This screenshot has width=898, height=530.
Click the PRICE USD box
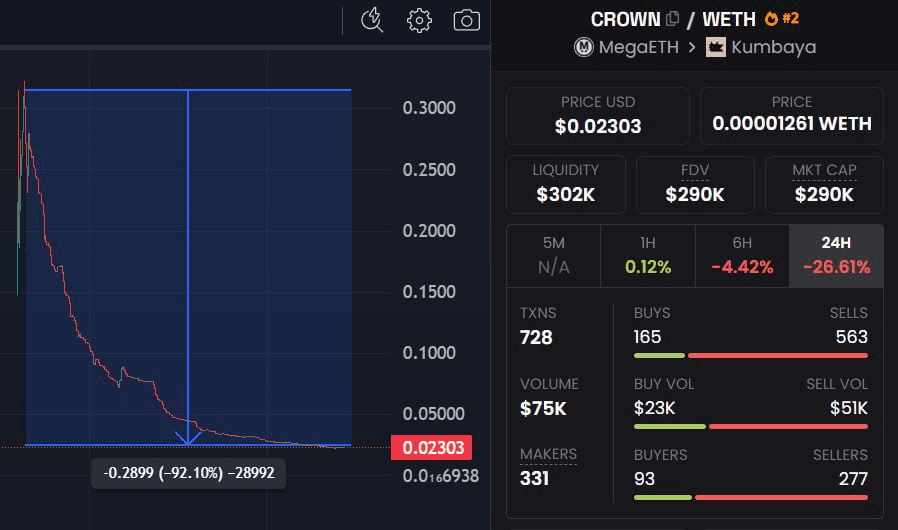click(598, 115)
